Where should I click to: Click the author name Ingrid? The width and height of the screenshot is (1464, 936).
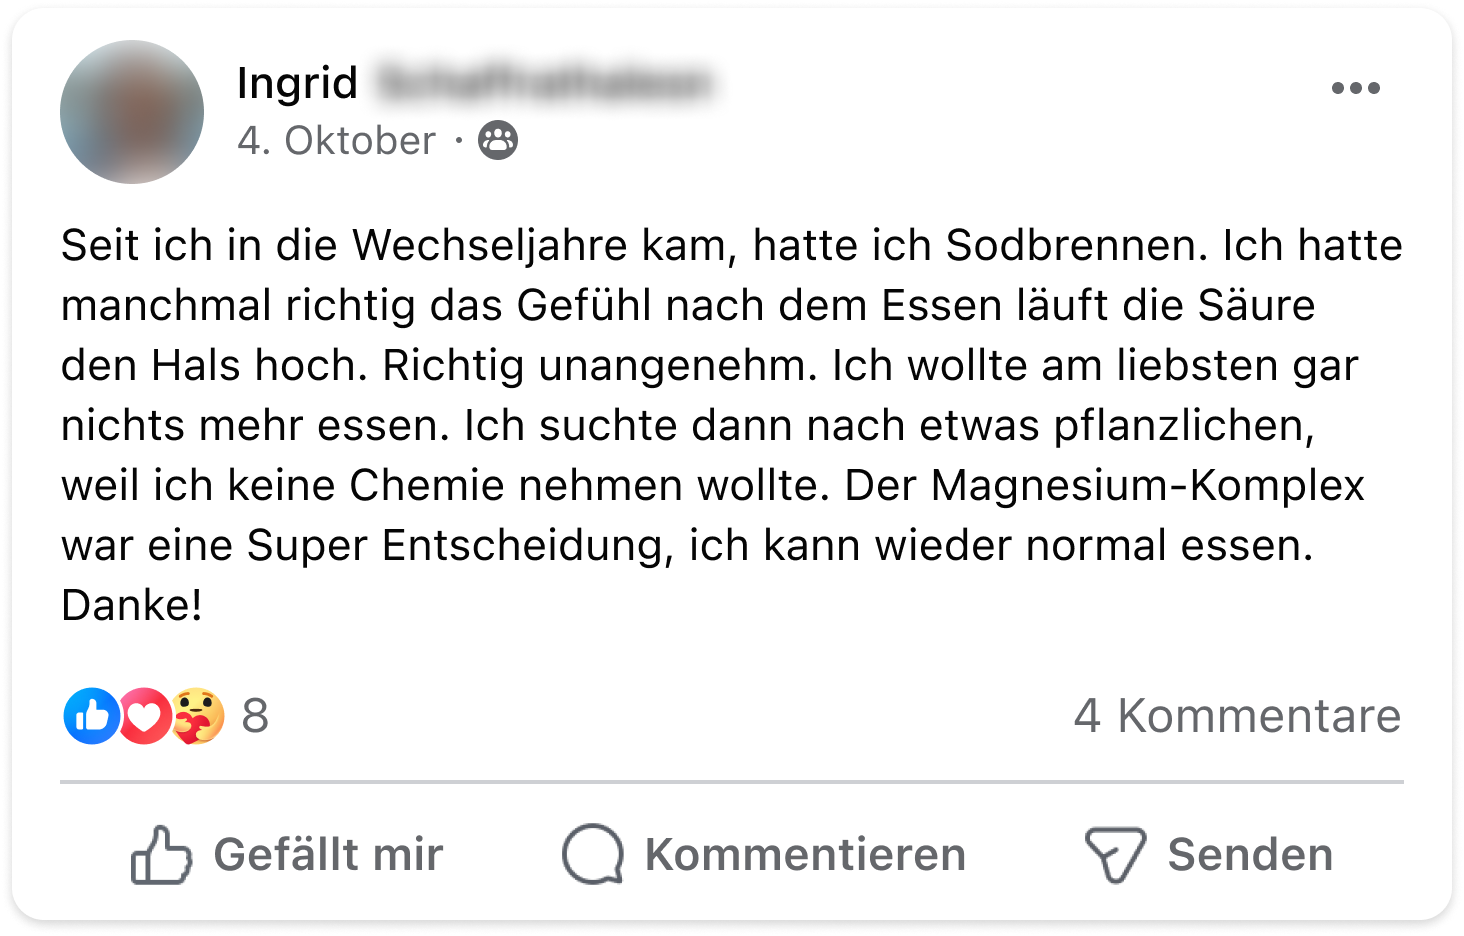[297, 82]
